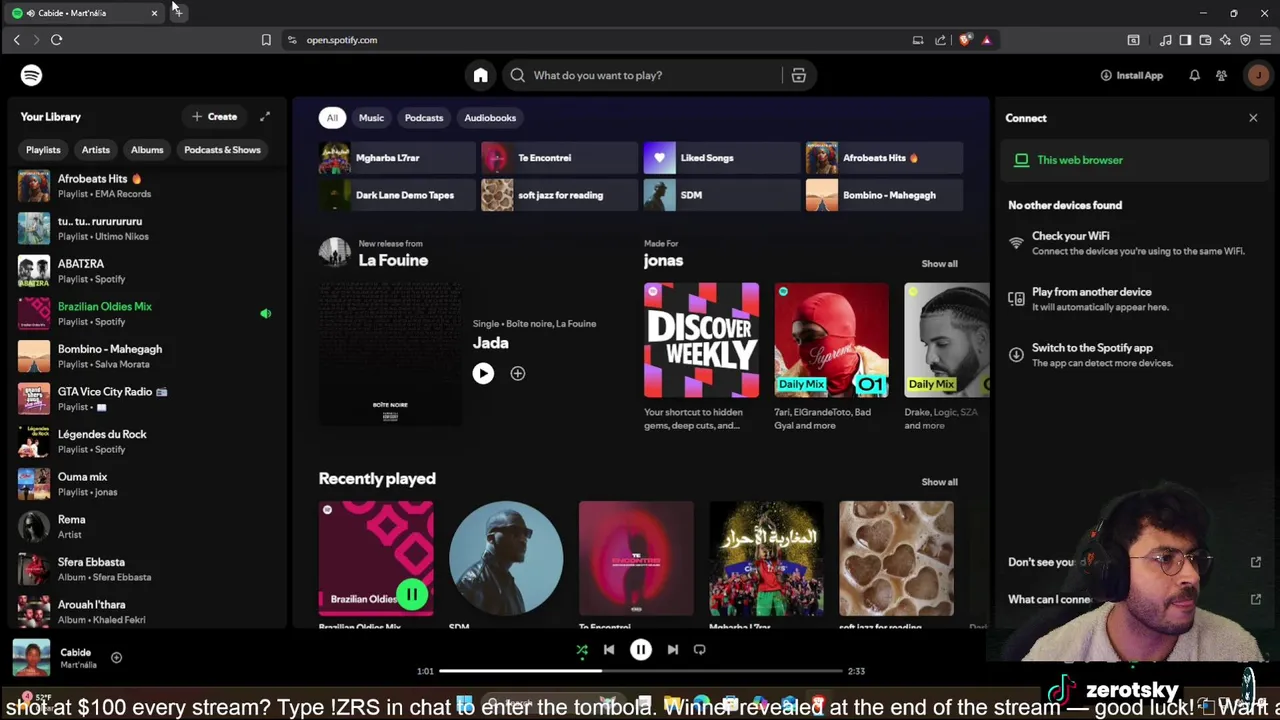1280x720 pixels.
Task: Create a new playlist with Create button
Action: coord(214,117)
